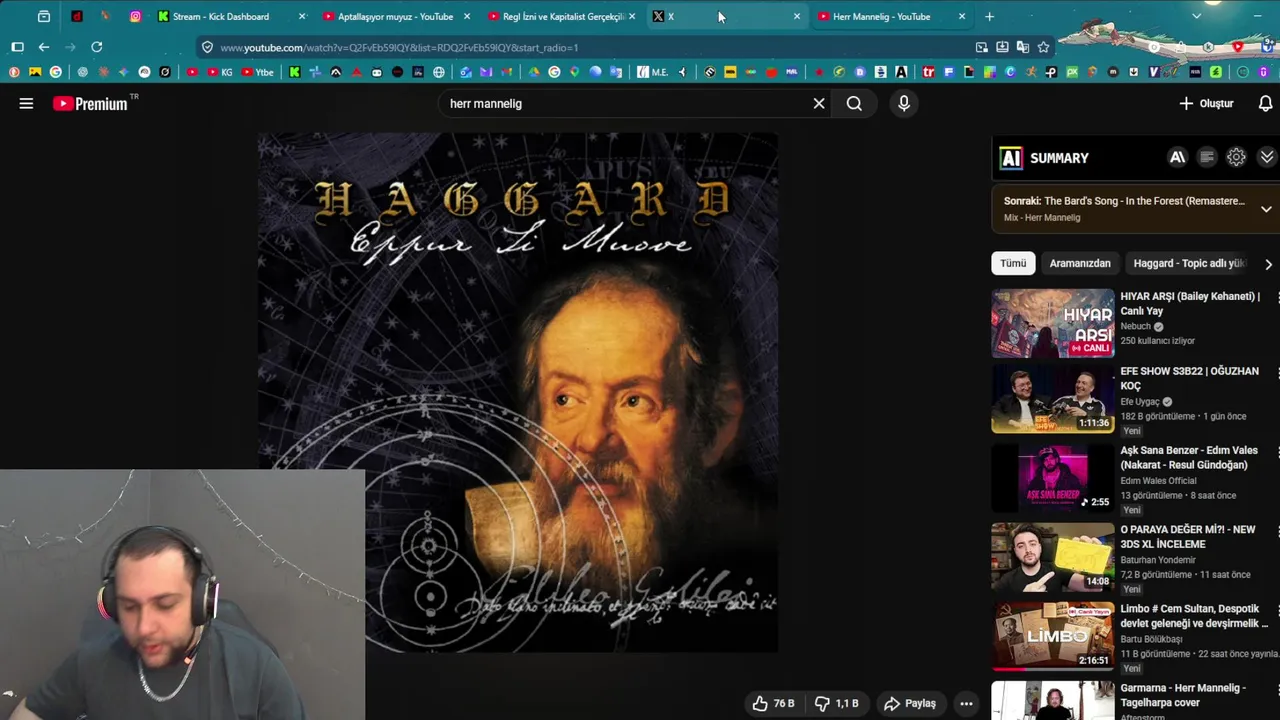
Task: Switch to Herr Mannelig - YouTube tab
Action: coord(892,16)
